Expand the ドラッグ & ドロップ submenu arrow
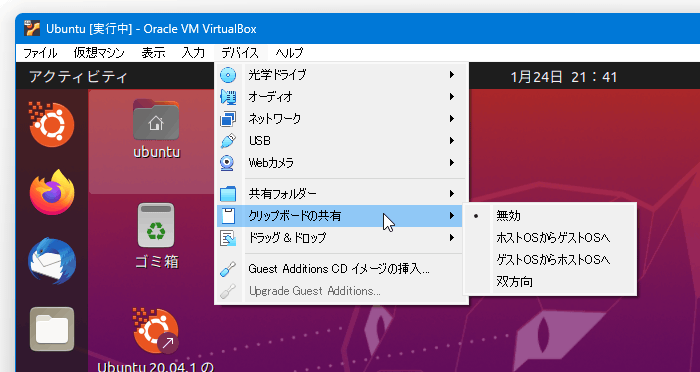Viewport: 700px width, 372px height. [452, 238]
